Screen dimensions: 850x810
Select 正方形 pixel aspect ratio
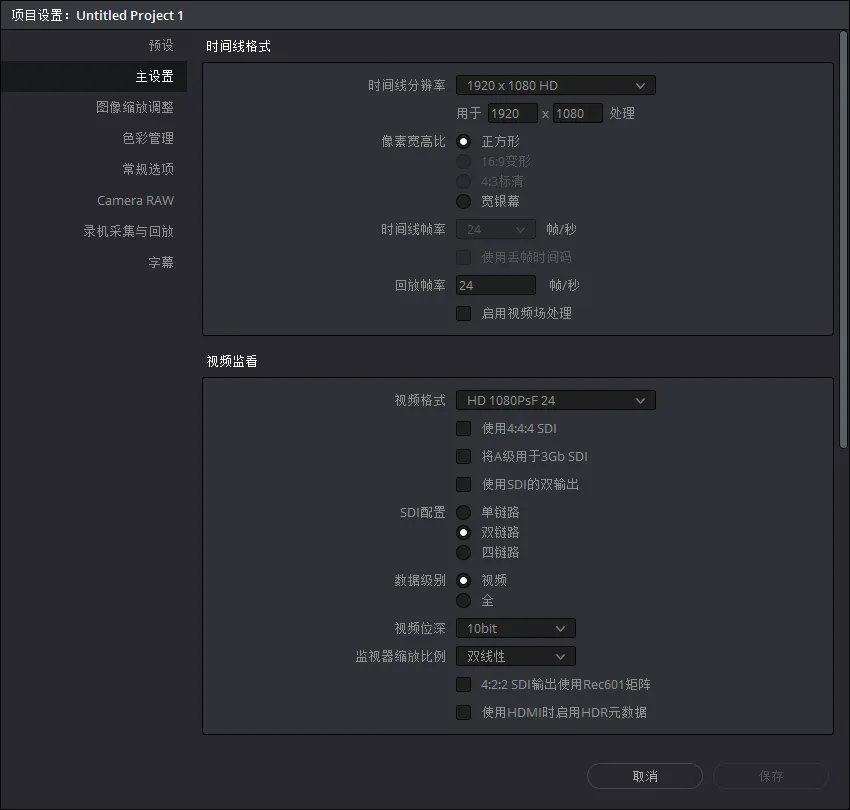(463, 141)
